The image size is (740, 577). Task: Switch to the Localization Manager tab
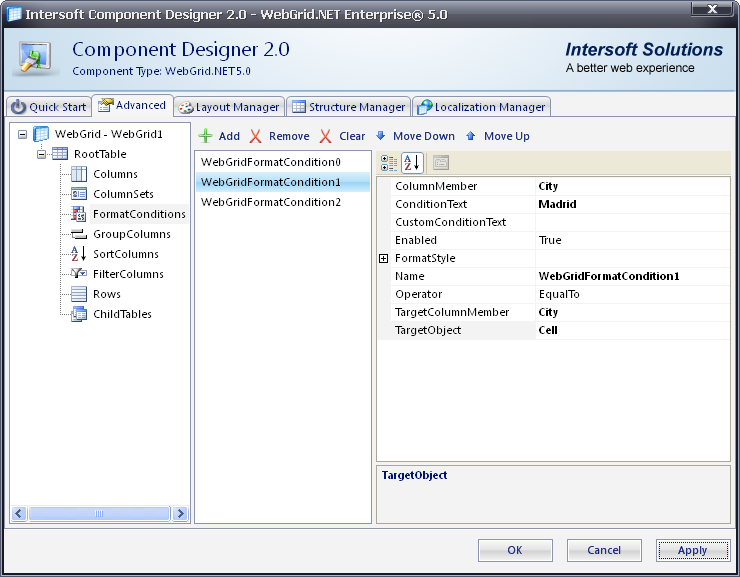tap(481, 107)
